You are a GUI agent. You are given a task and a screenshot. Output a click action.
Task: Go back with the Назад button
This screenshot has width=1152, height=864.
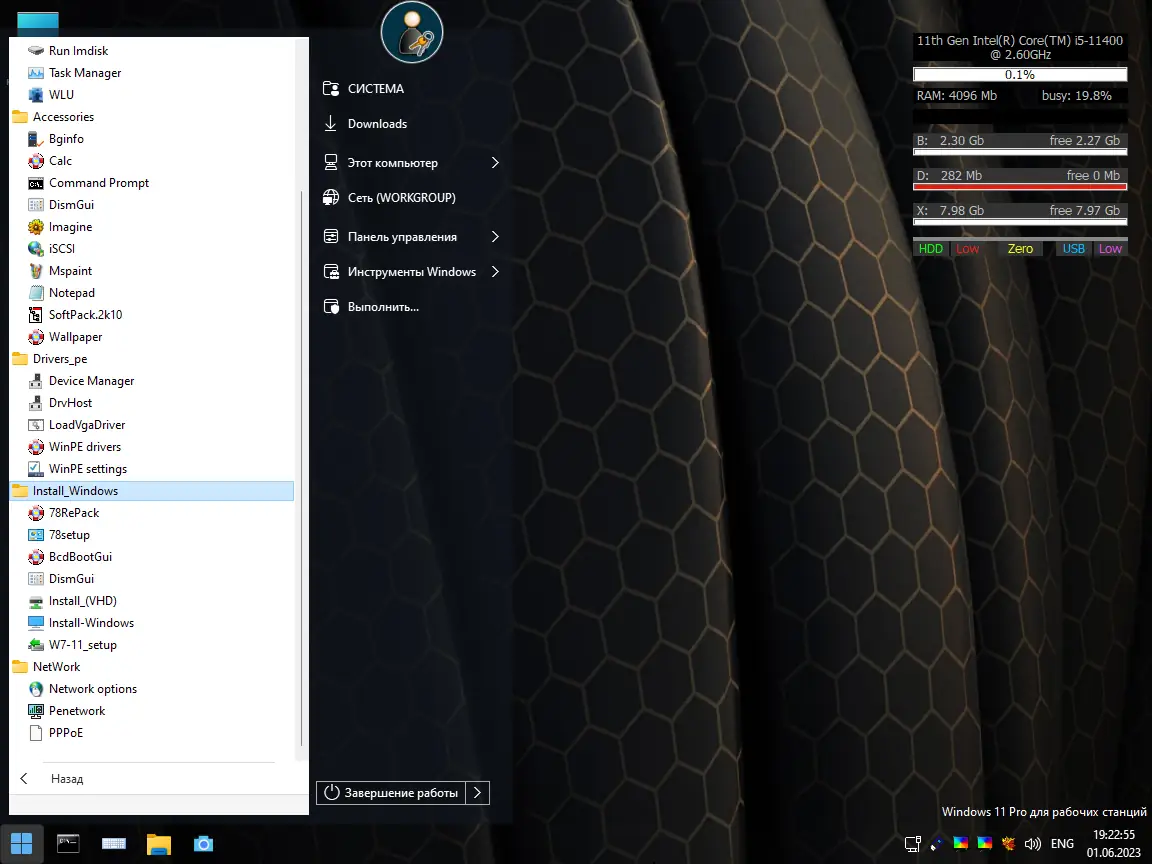point(67,780)
